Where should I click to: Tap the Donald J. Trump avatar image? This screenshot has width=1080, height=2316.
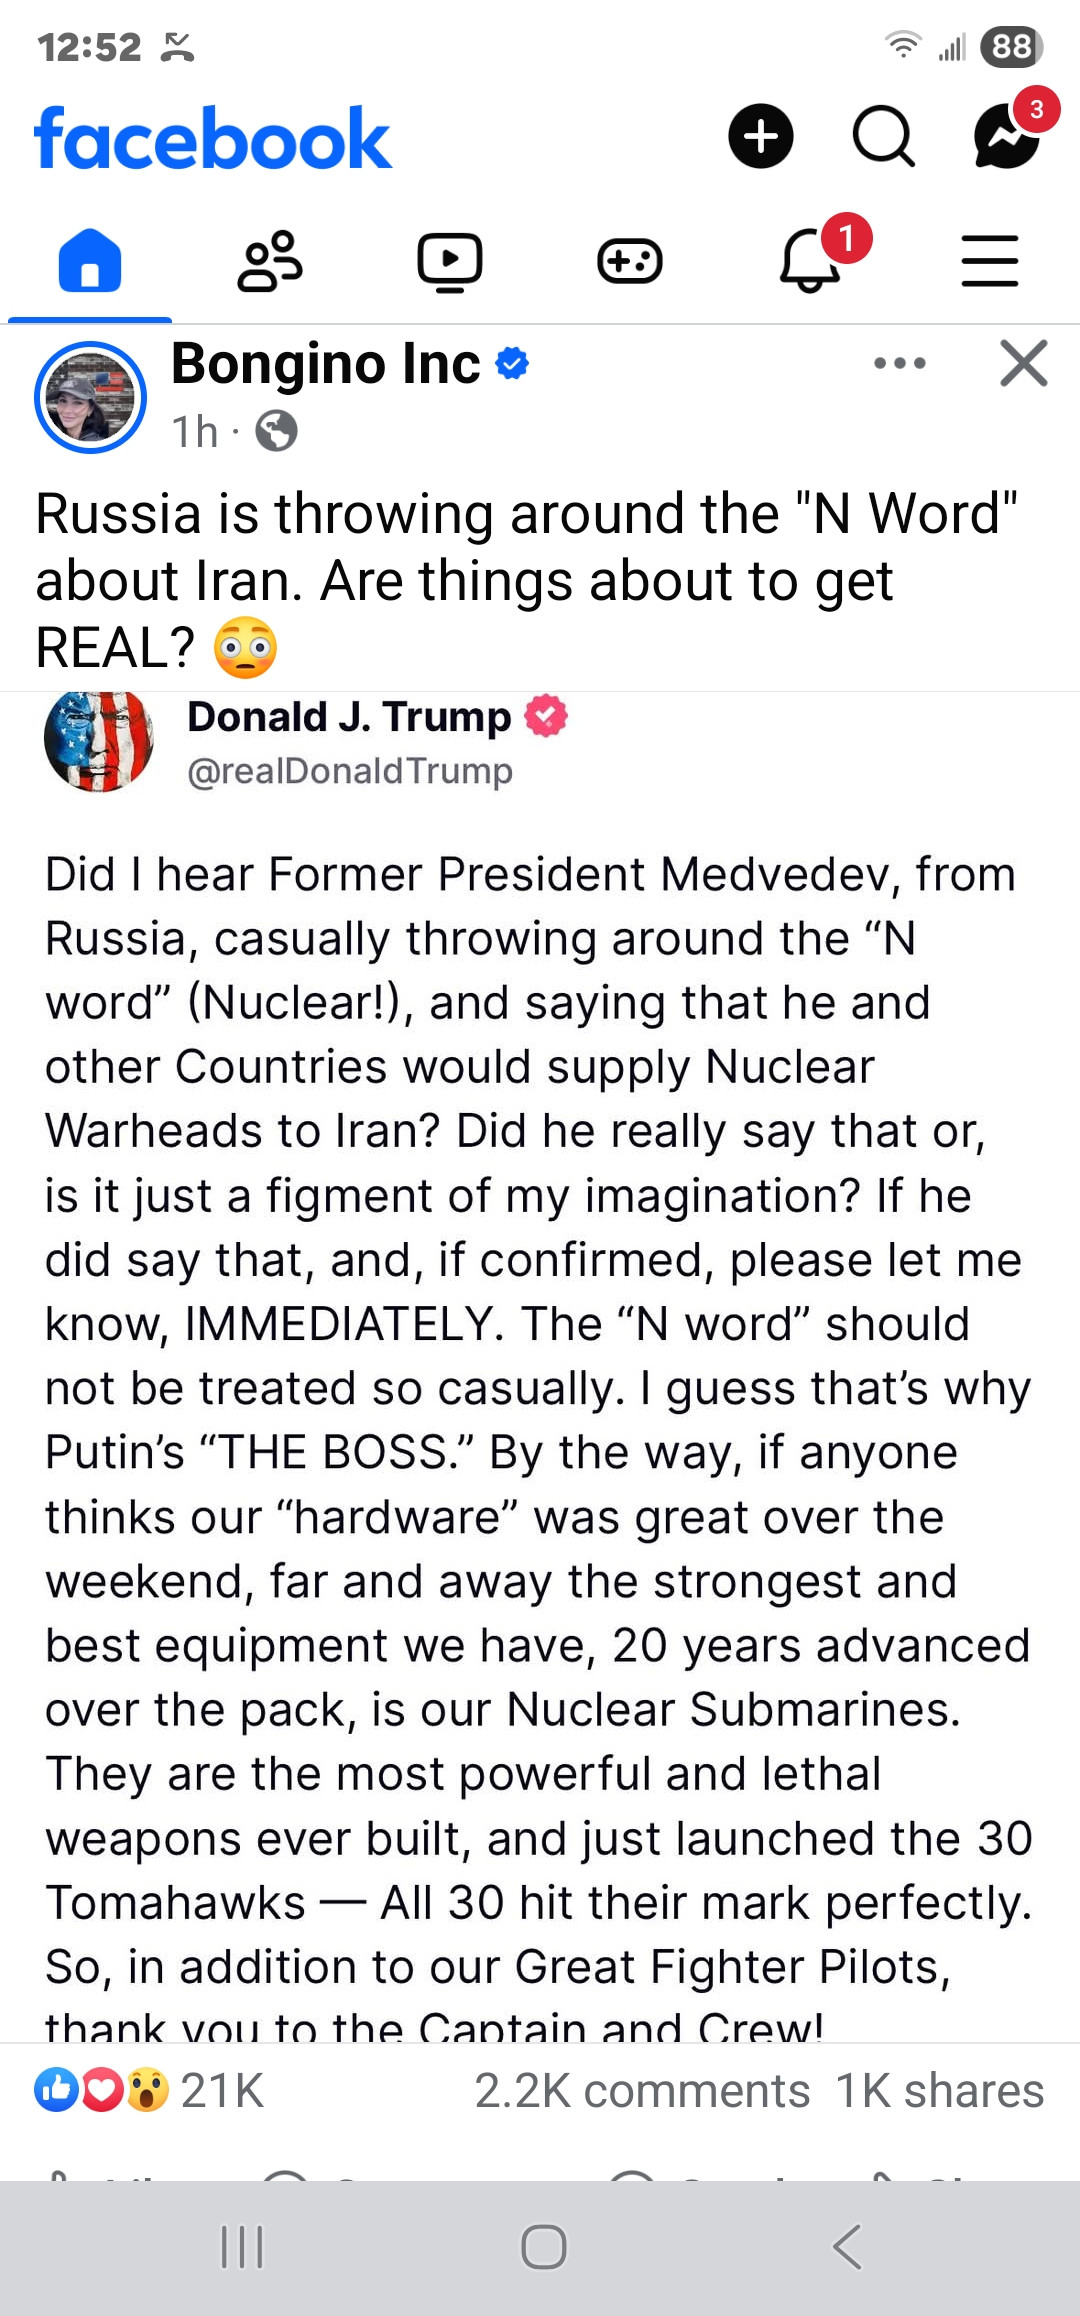(x=99, y=741)
